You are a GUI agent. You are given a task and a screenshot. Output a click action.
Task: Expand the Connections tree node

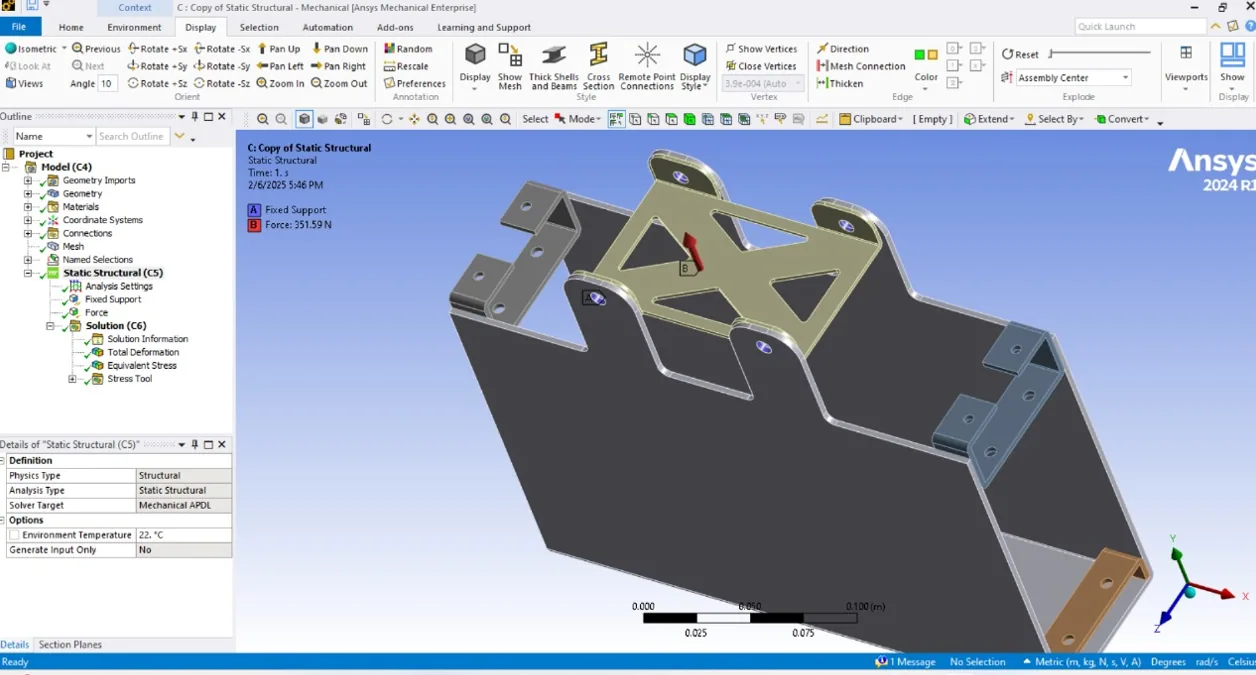click(28, 233)
